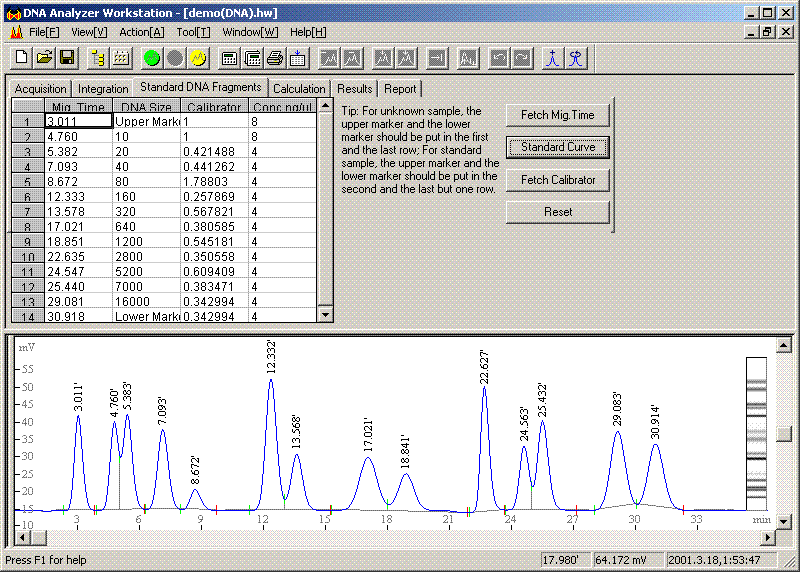Click the blue peak with curved arrows icon

576,58
